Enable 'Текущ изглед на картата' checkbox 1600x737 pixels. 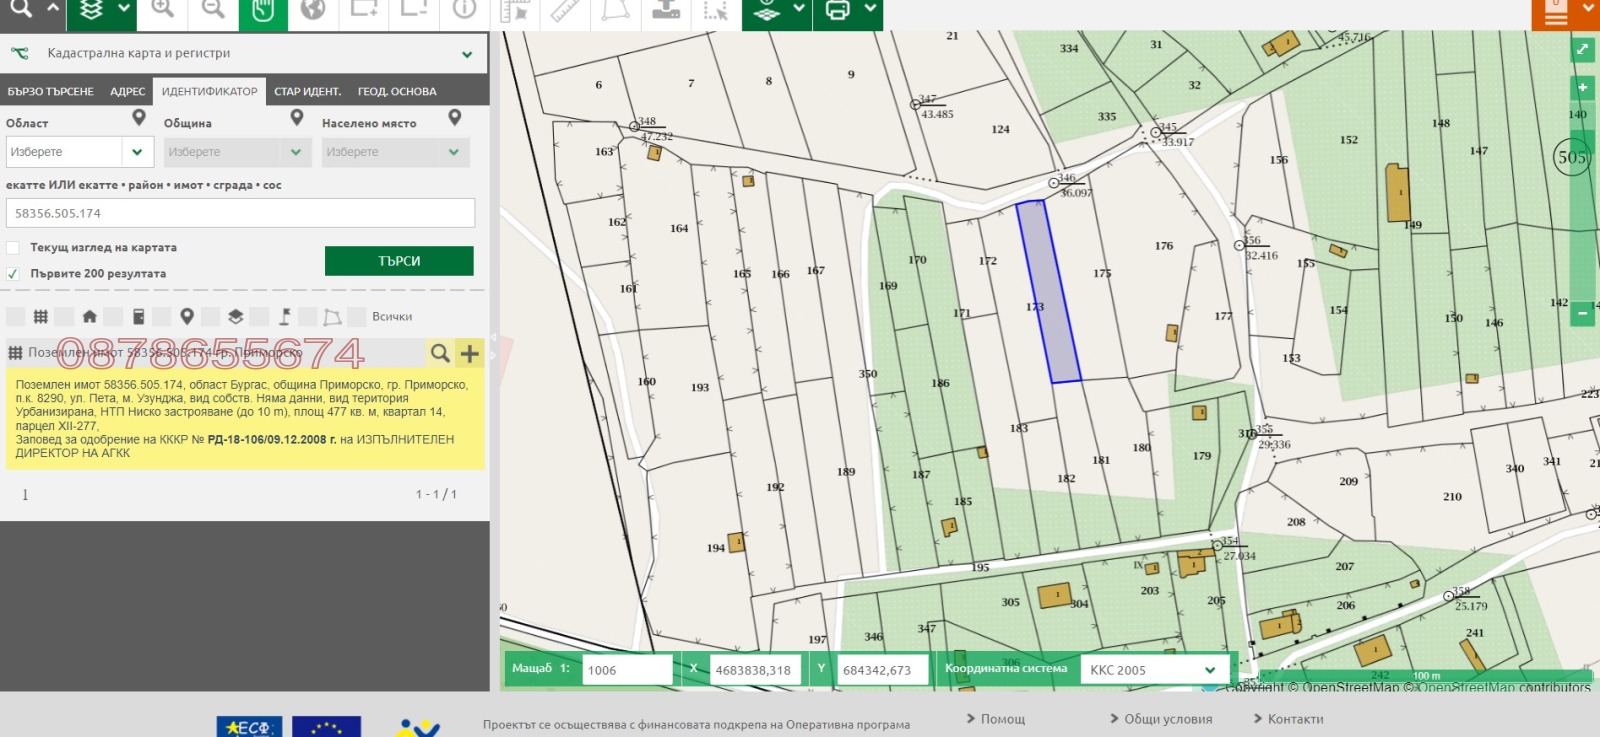[x=13, y=248]
